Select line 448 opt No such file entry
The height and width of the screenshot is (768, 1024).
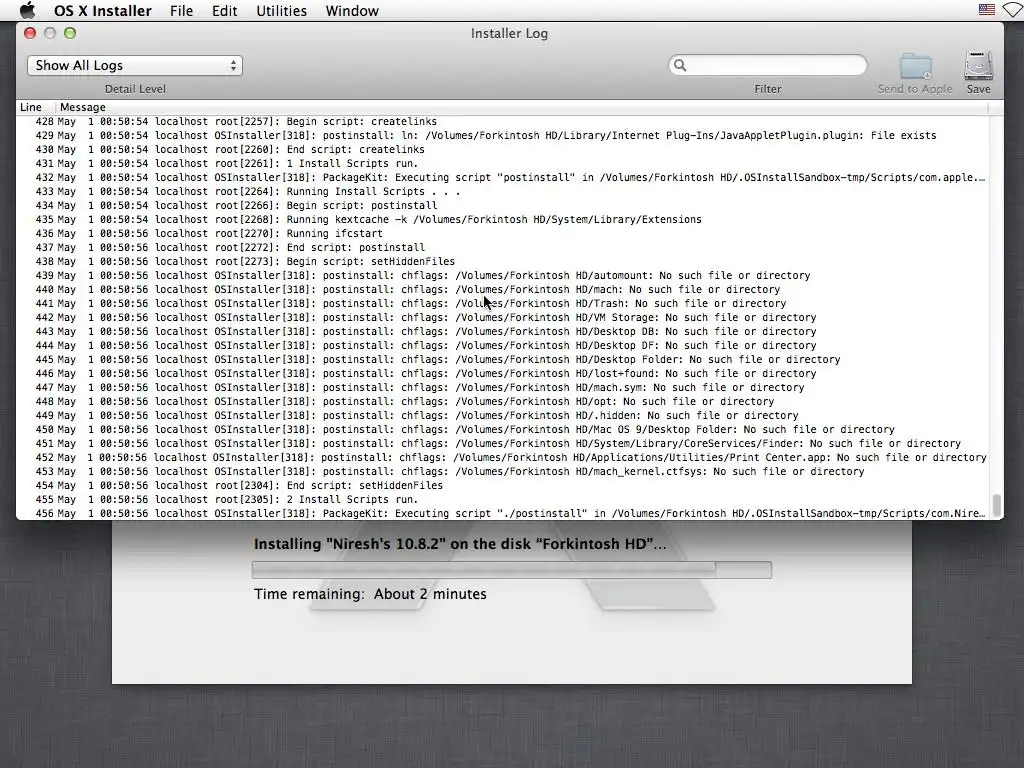pyautogui.click(x=503, y=402)
